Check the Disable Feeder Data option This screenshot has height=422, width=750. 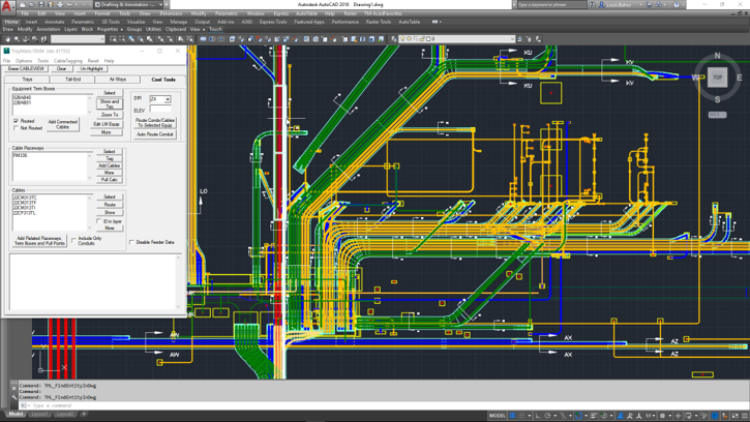tap(130, 242)
